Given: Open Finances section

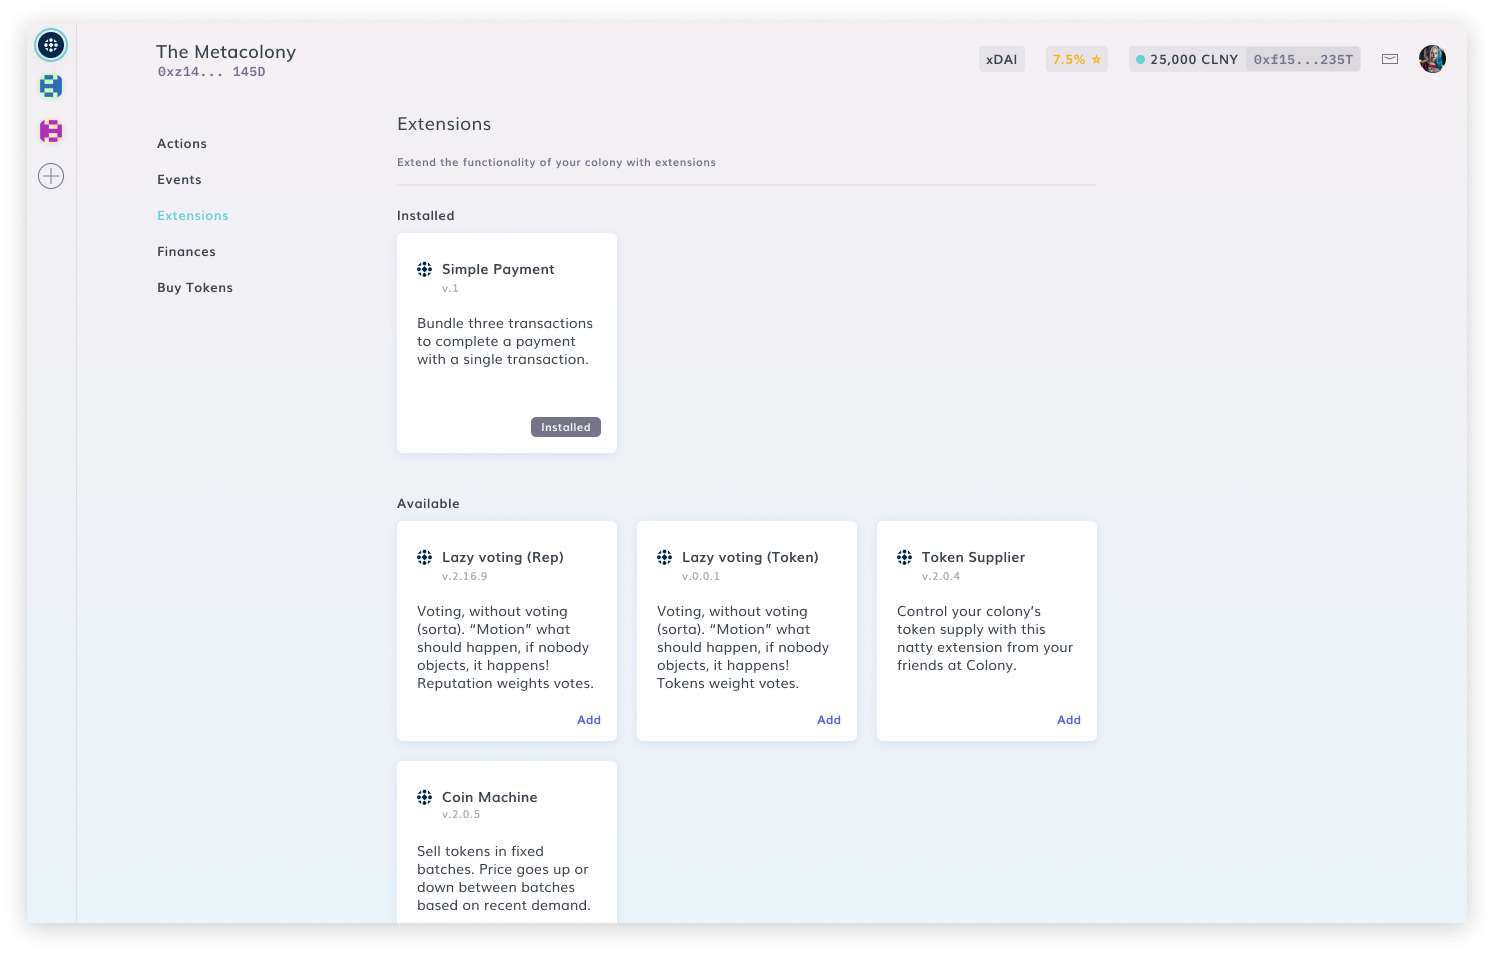Looking at the screenshot, I should coord(186,252).
